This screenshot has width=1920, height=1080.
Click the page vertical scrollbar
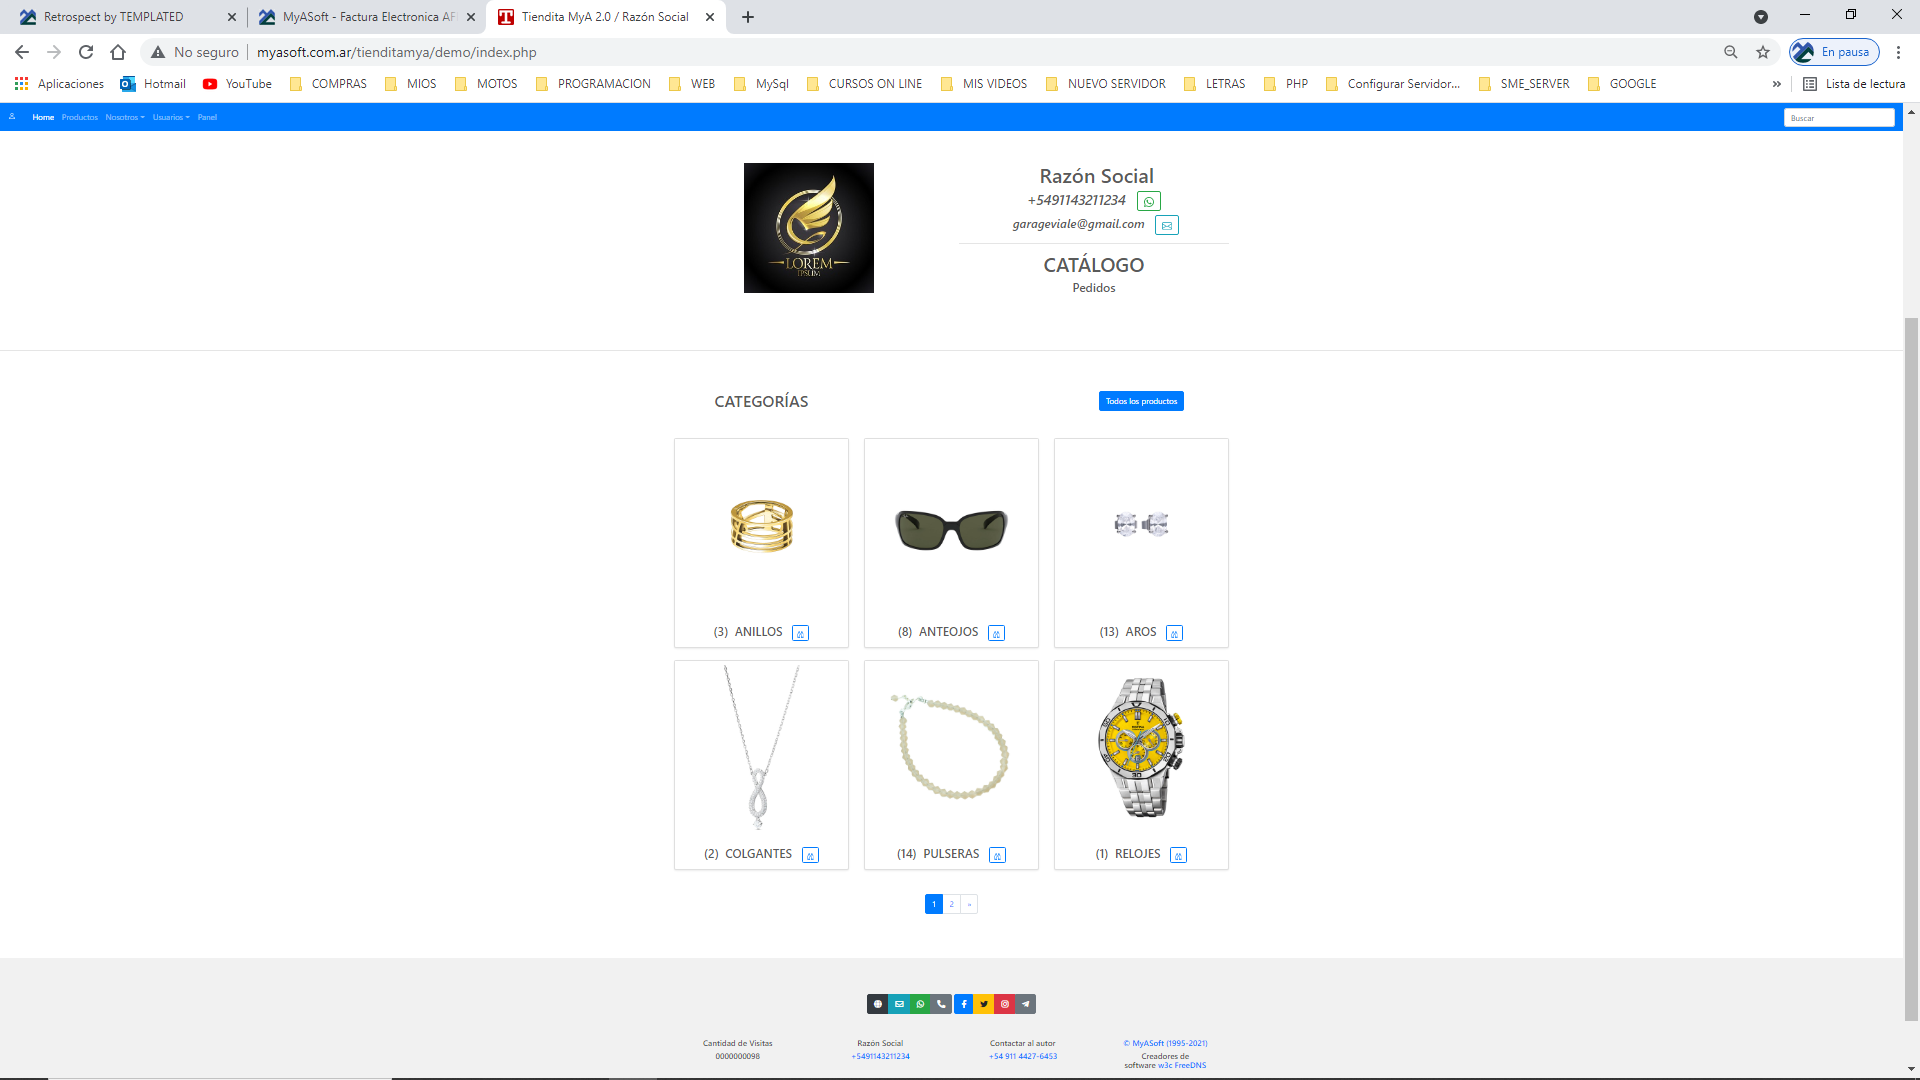[x=1911, y=668]
